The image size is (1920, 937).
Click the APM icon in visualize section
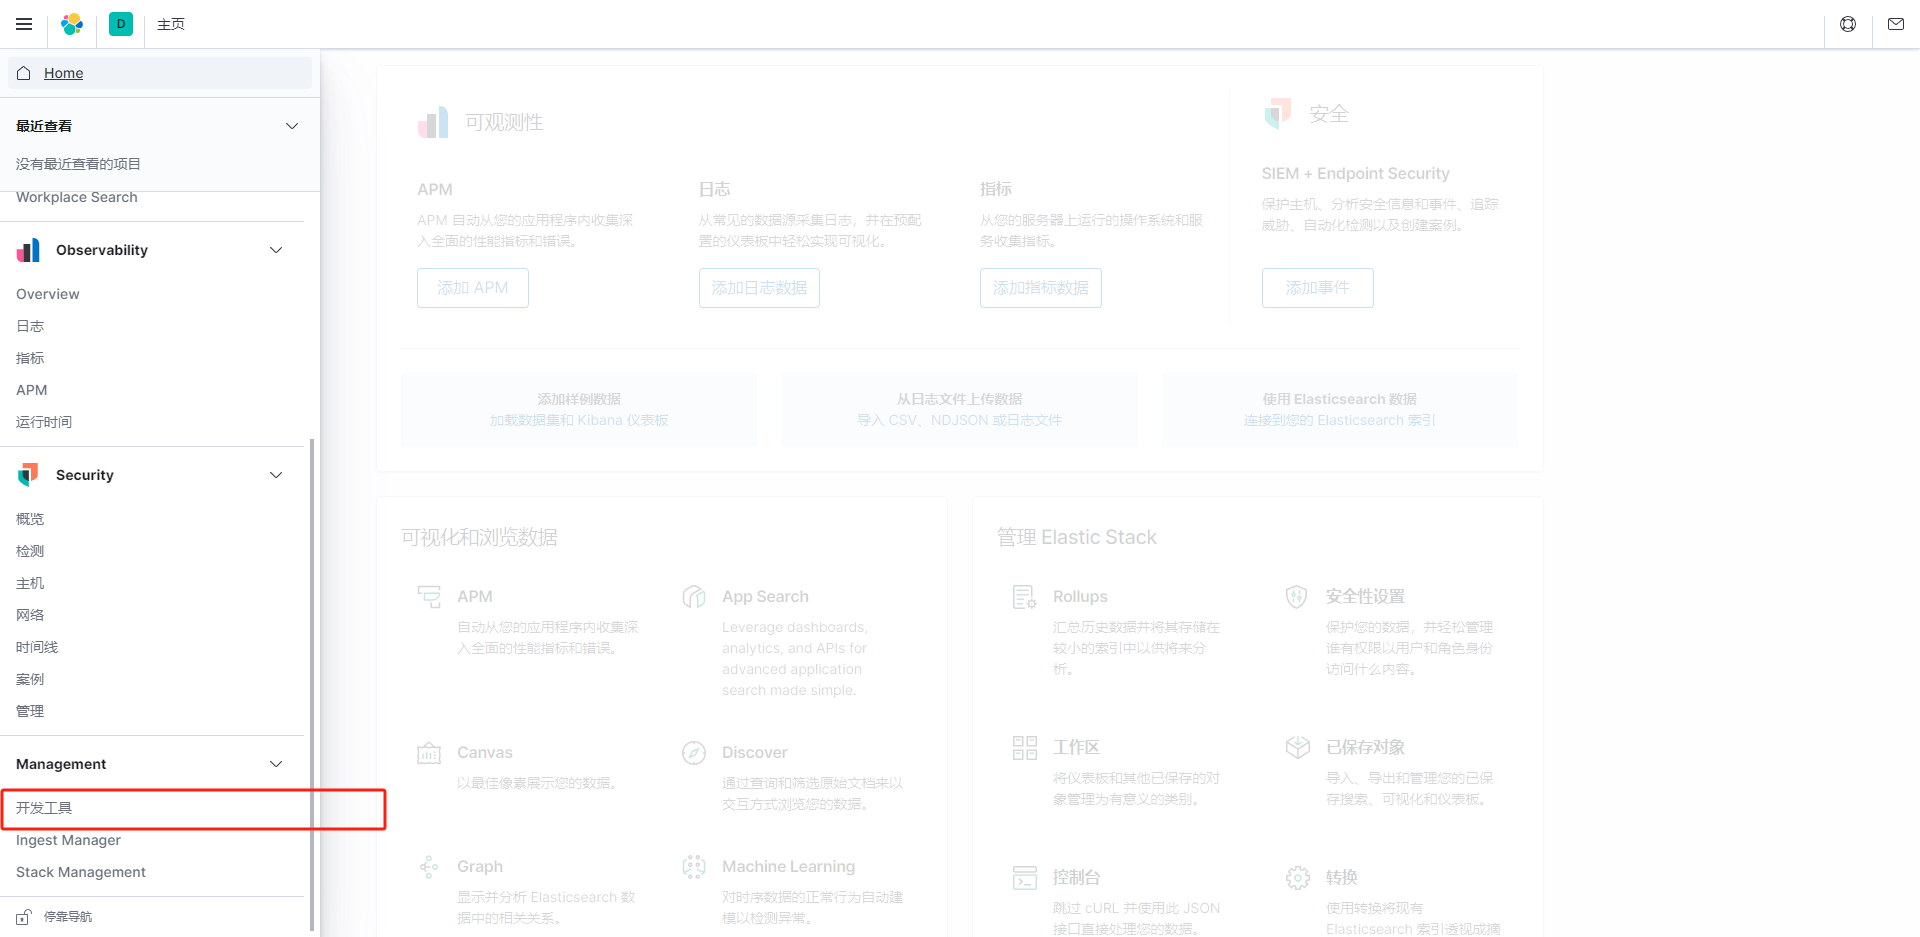(x=429, y=597)
